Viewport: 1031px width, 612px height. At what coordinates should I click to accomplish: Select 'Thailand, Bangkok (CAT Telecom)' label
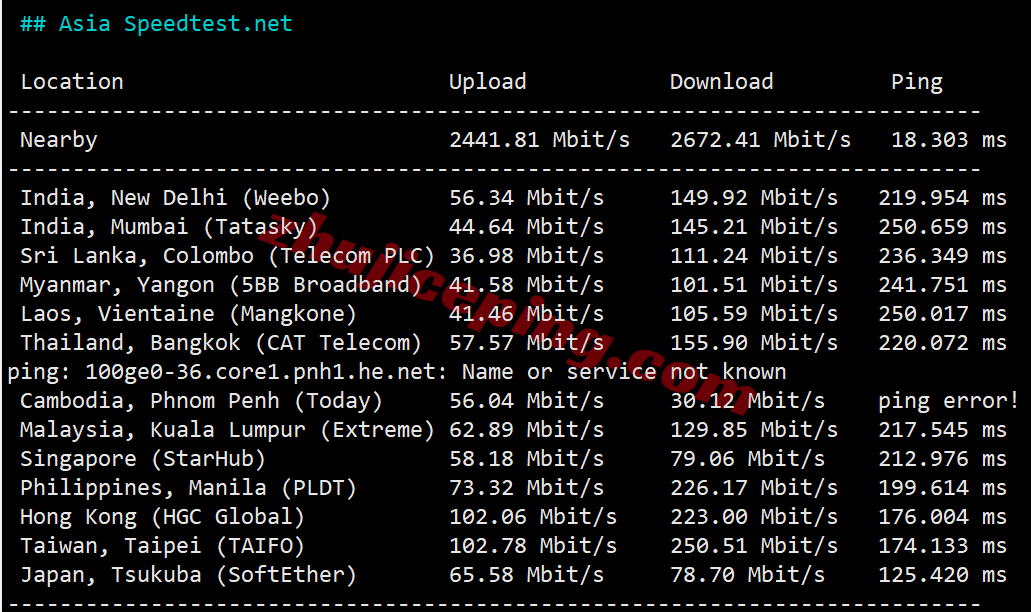click(x=220, y=342)
